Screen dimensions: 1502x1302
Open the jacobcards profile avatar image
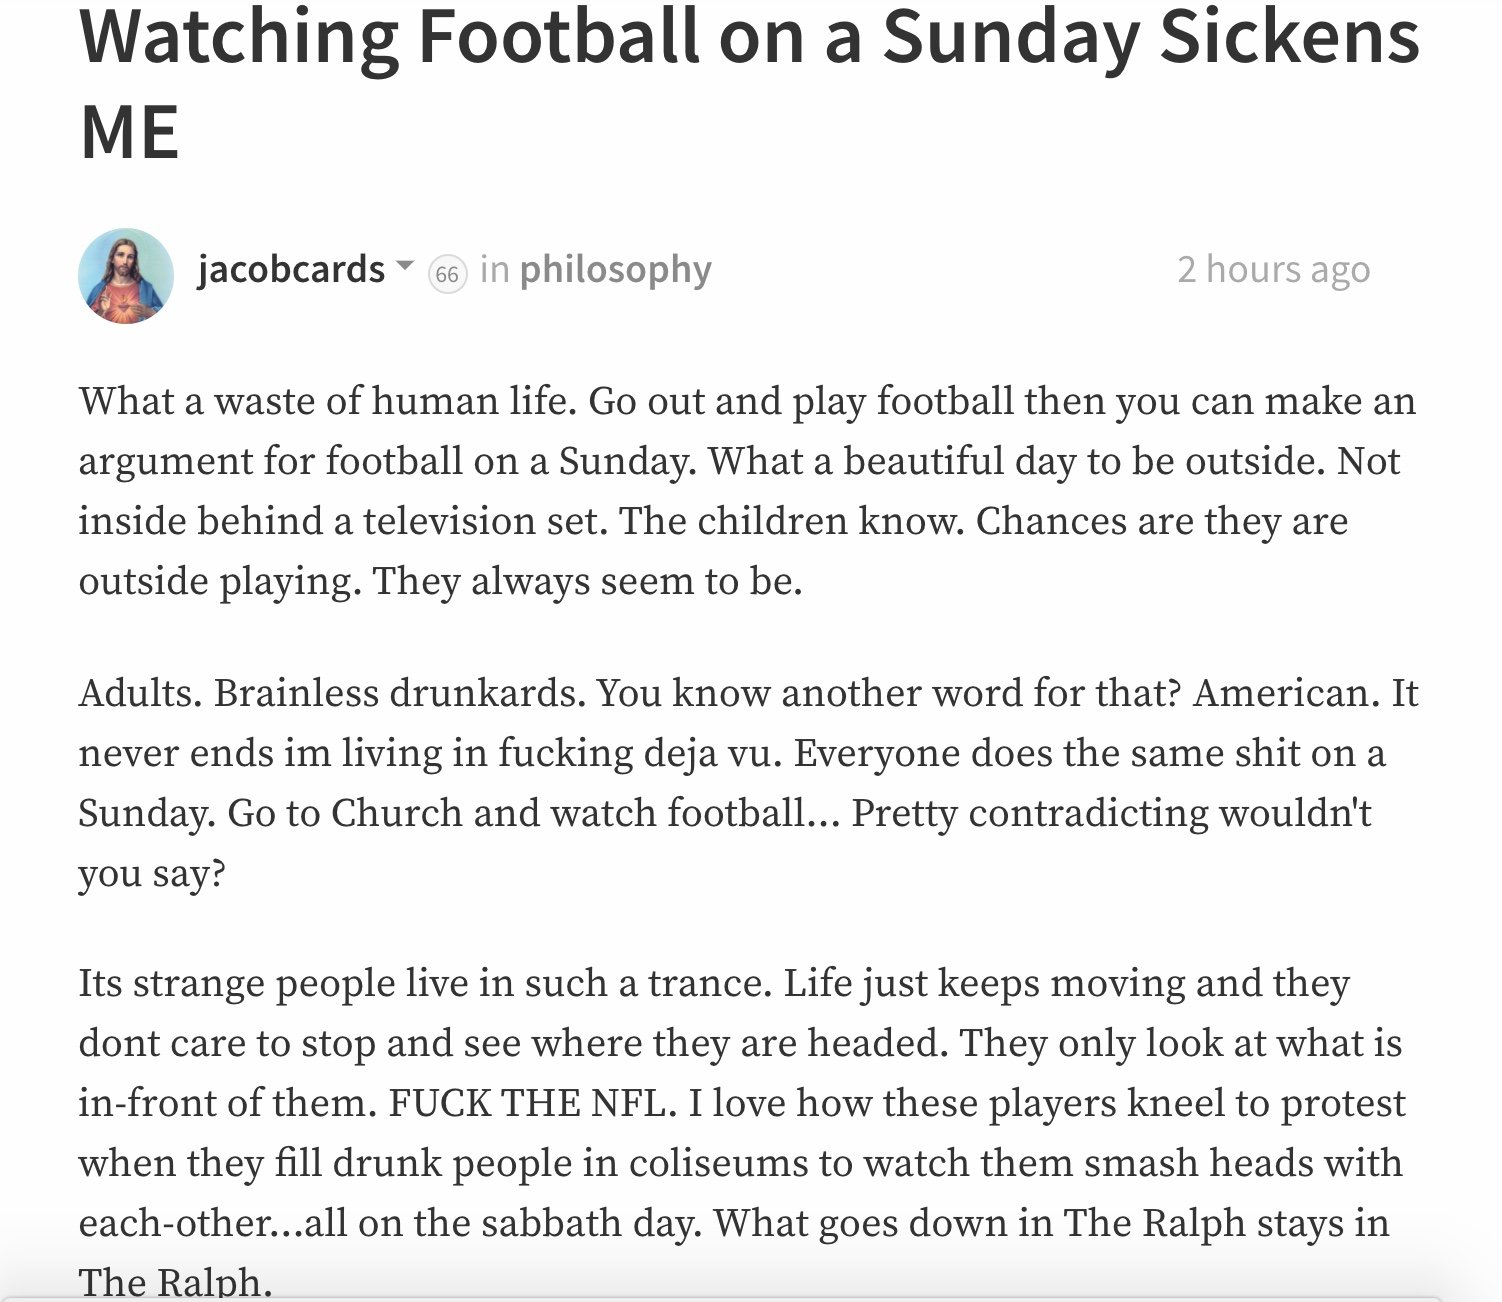pos(126,275)
